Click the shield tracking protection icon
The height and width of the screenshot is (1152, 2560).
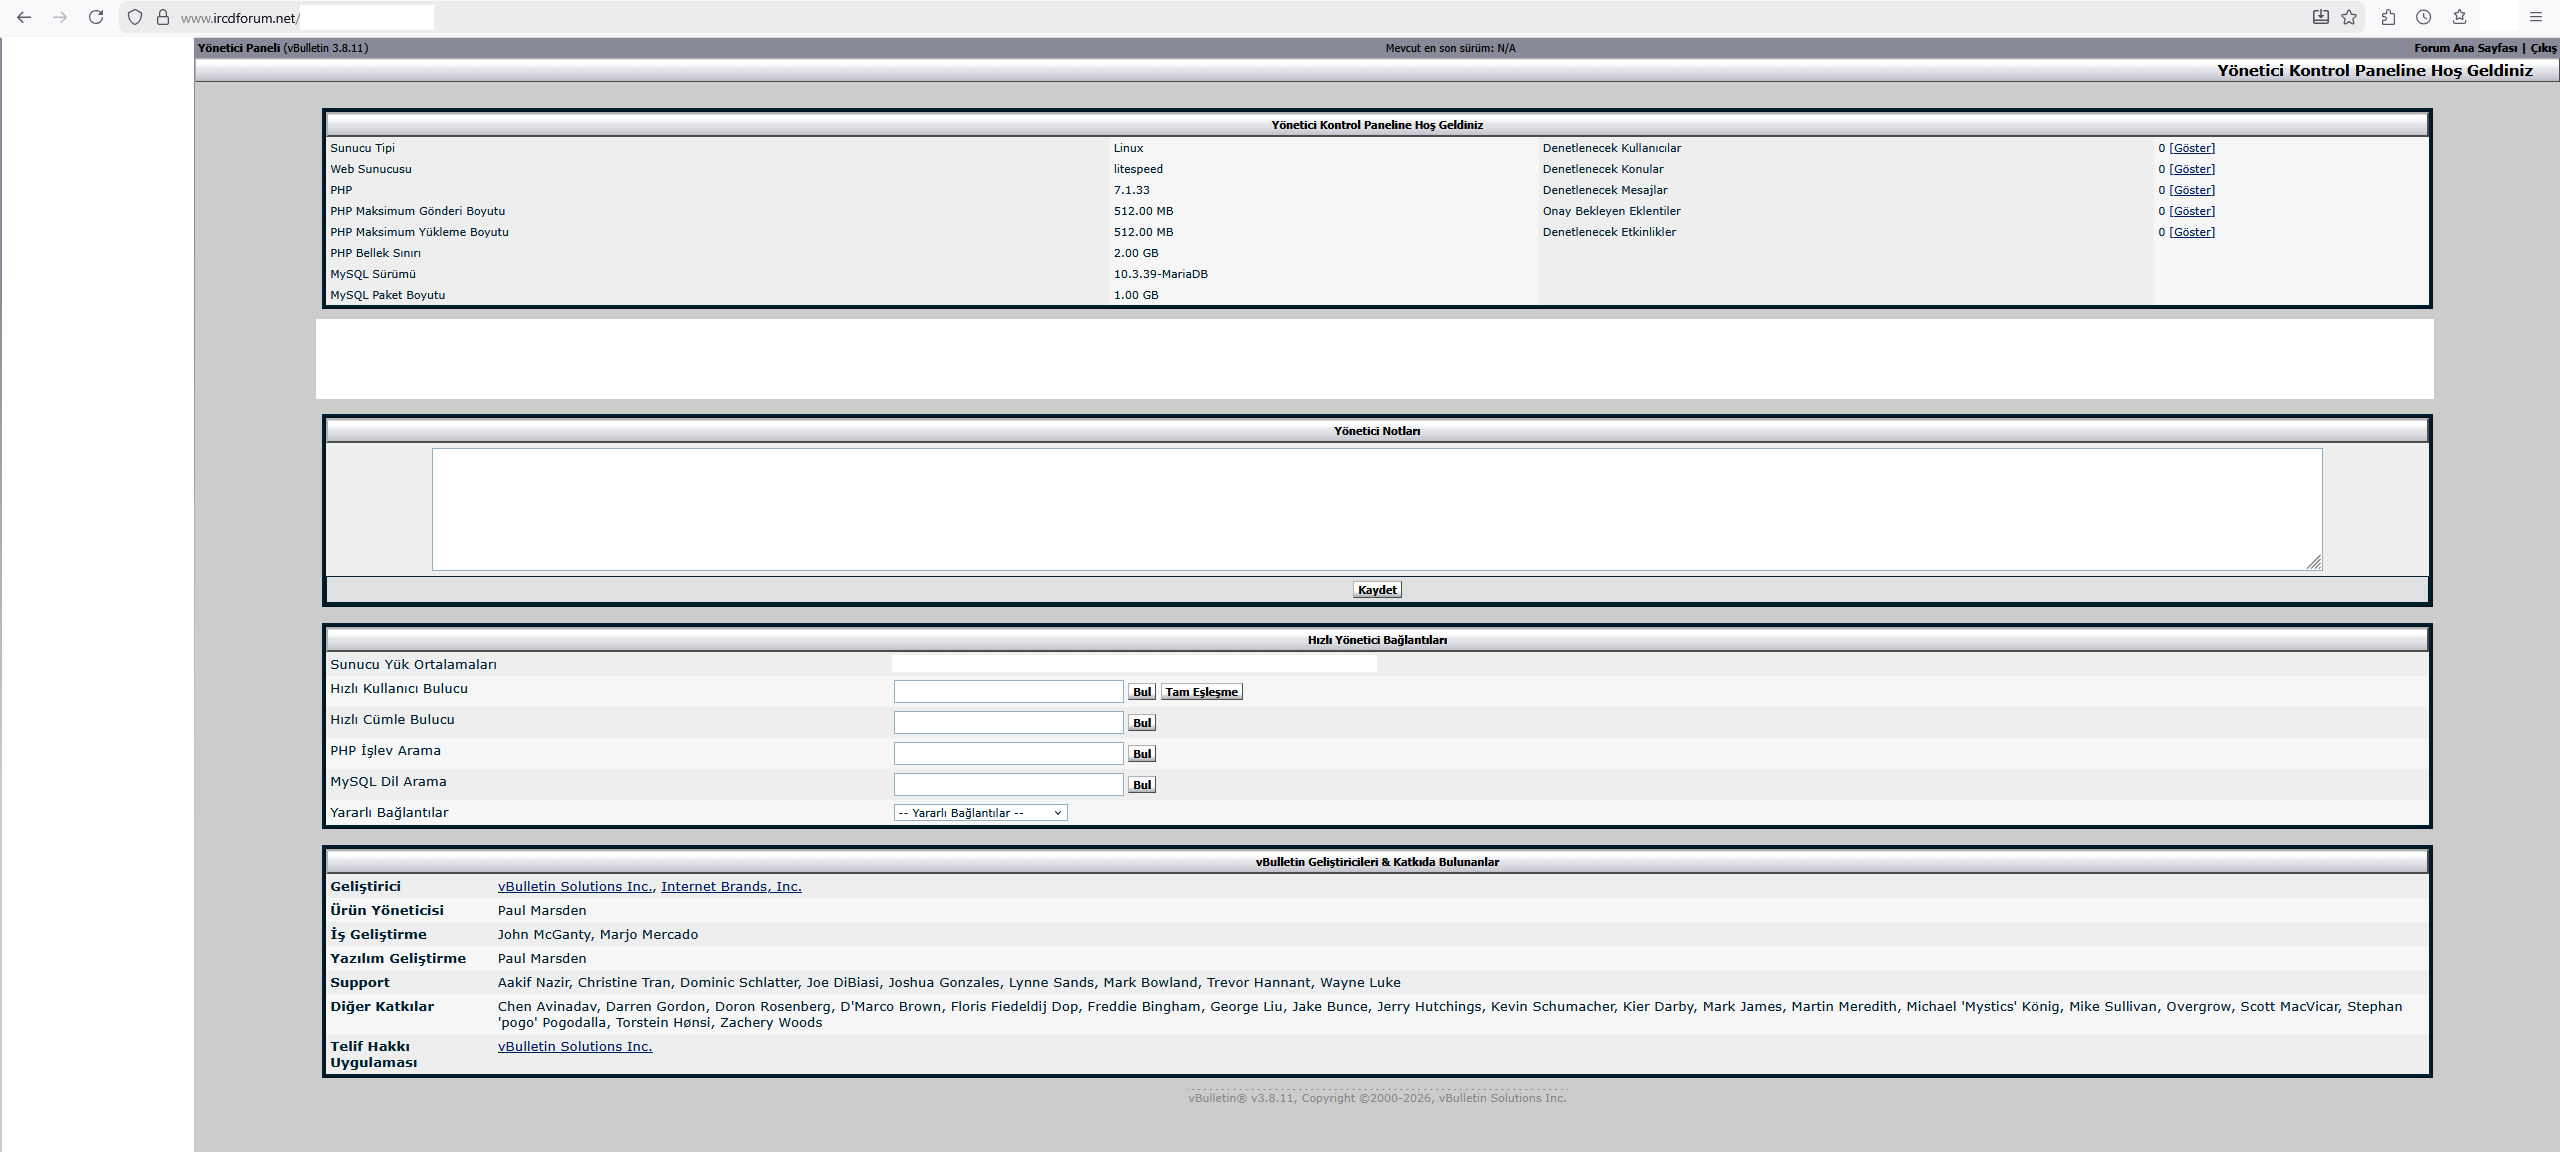135,17
